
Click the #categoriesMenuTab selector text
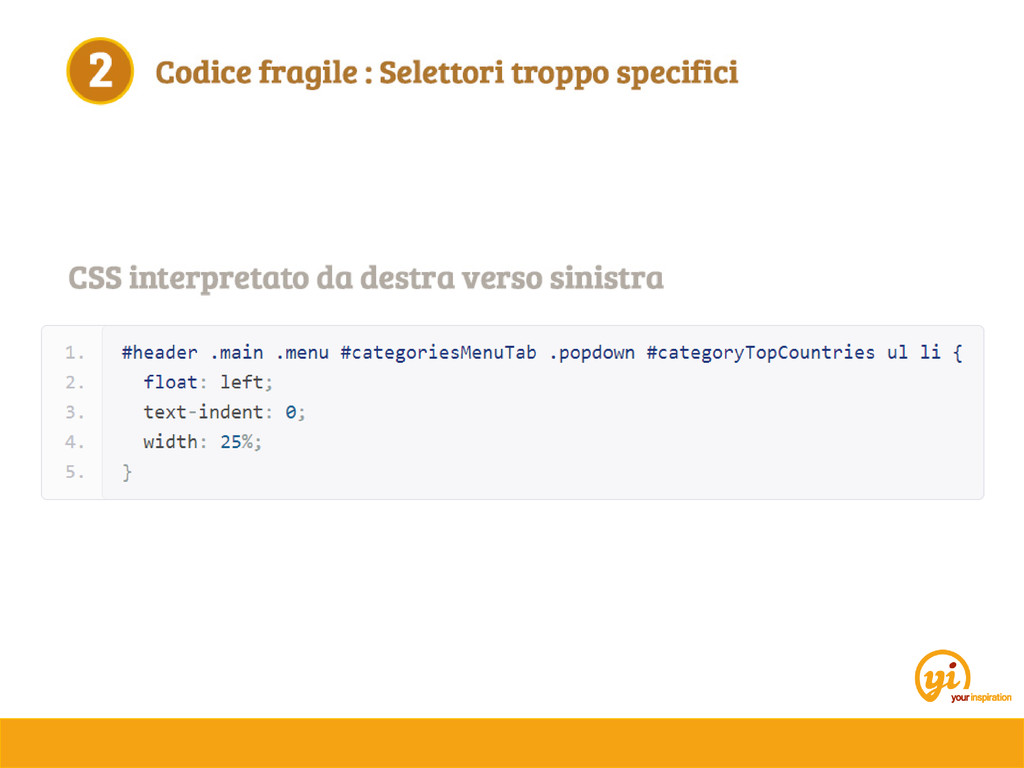click(x=438, y=353)
